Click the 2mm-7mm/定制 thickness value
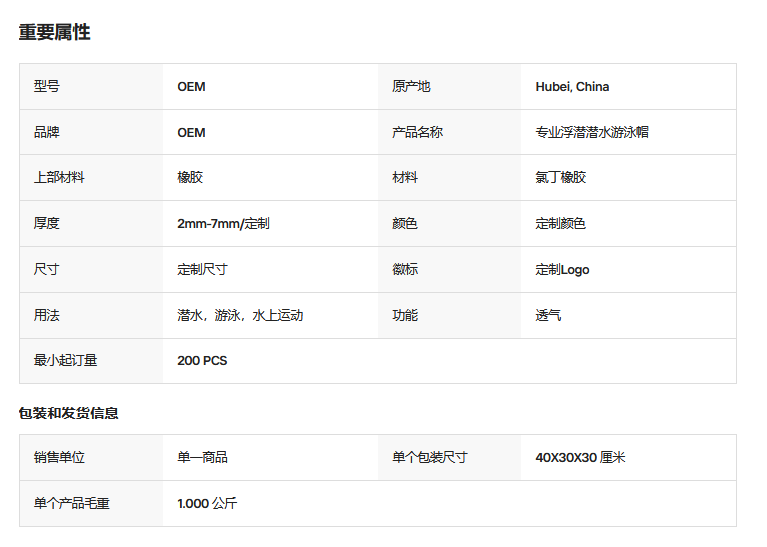 (x=223, y=224)
